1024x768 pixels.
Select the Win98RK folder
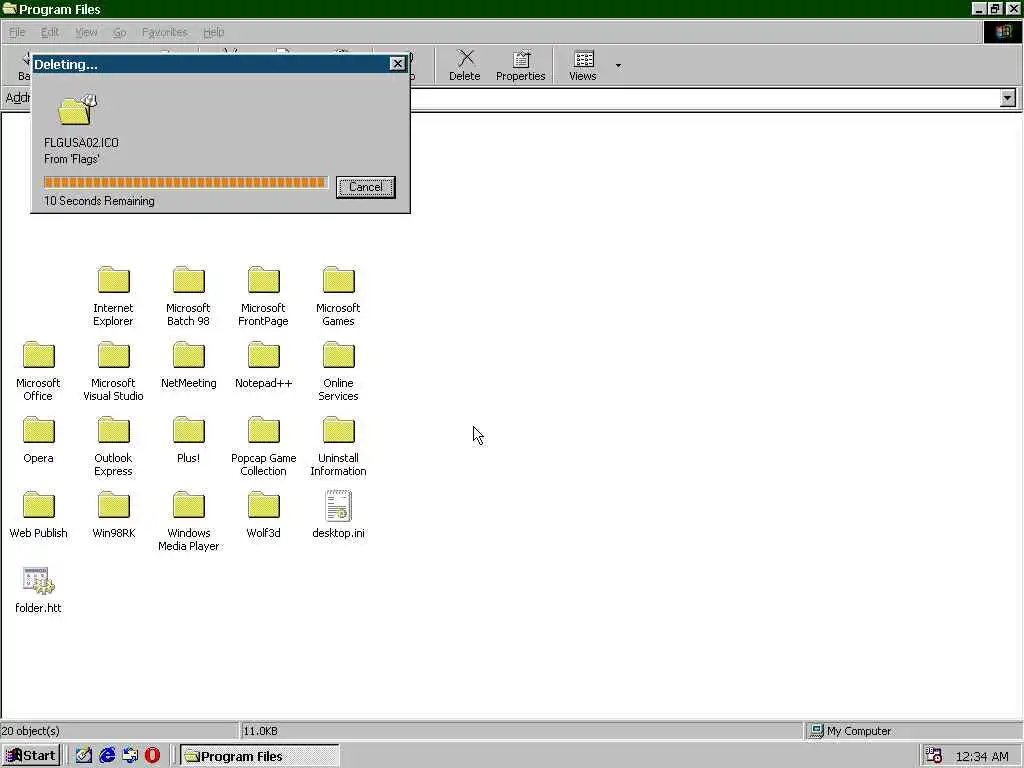(x=113, y=515)
